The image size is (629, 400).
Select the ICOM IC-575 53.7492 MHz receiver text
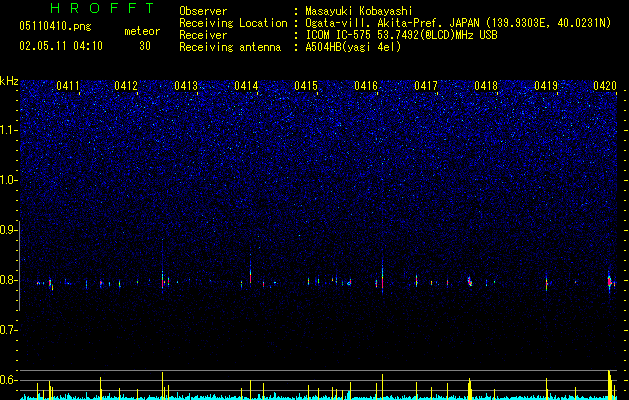coord(401,35)
